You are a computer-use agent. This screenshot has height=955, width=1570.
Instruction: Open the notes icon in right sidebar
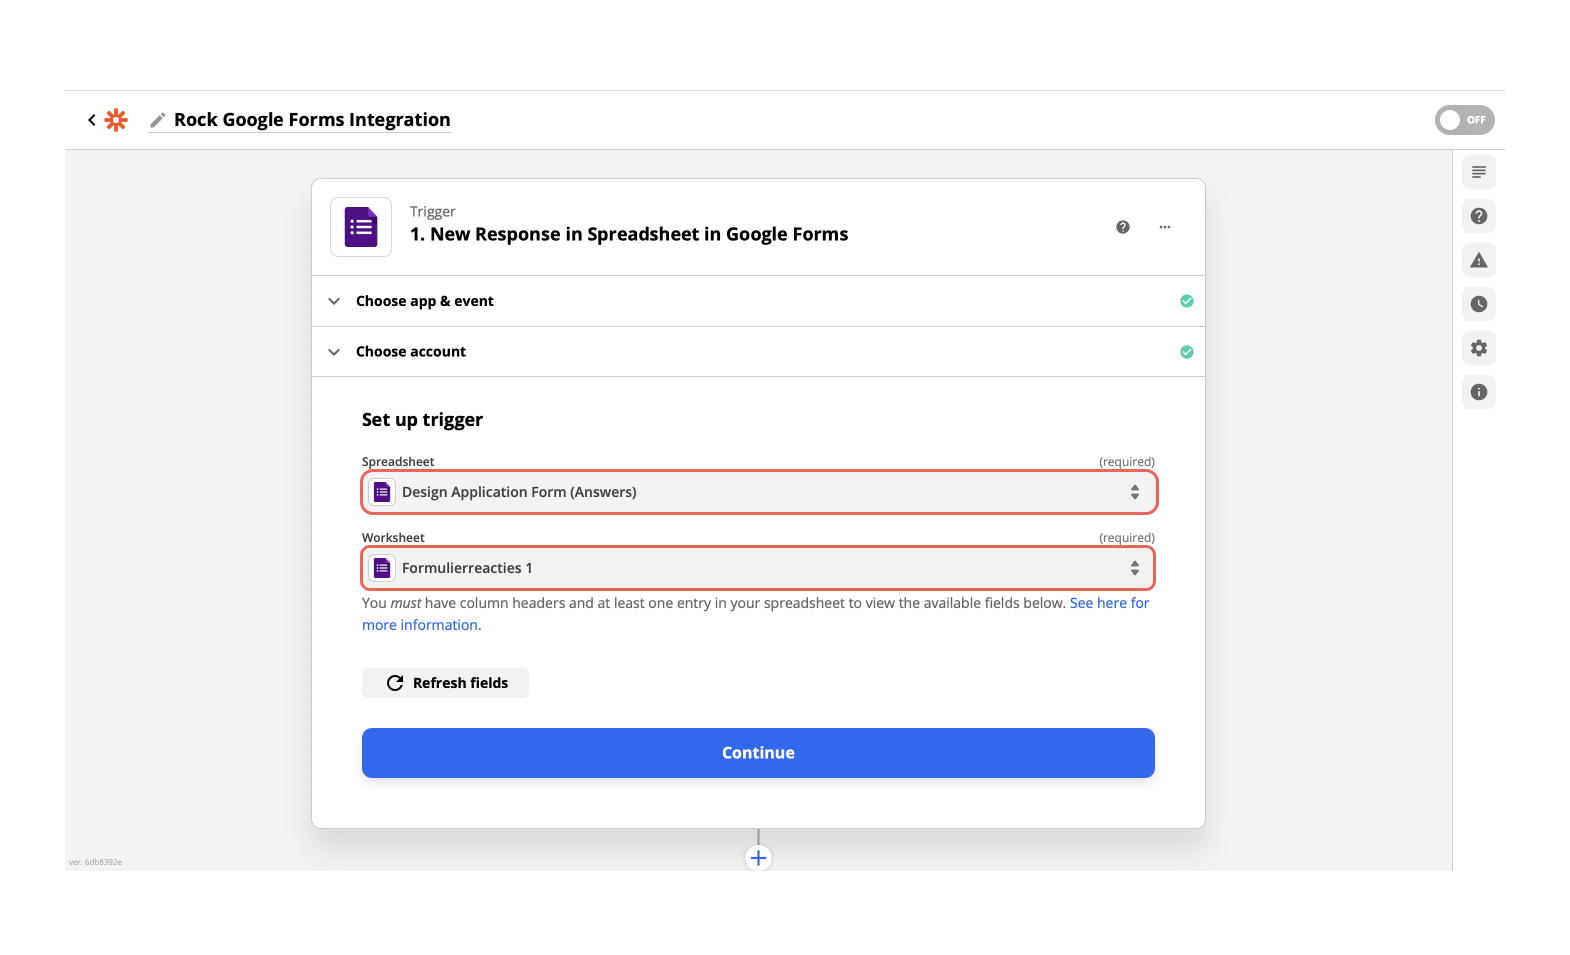point(1479,172)
